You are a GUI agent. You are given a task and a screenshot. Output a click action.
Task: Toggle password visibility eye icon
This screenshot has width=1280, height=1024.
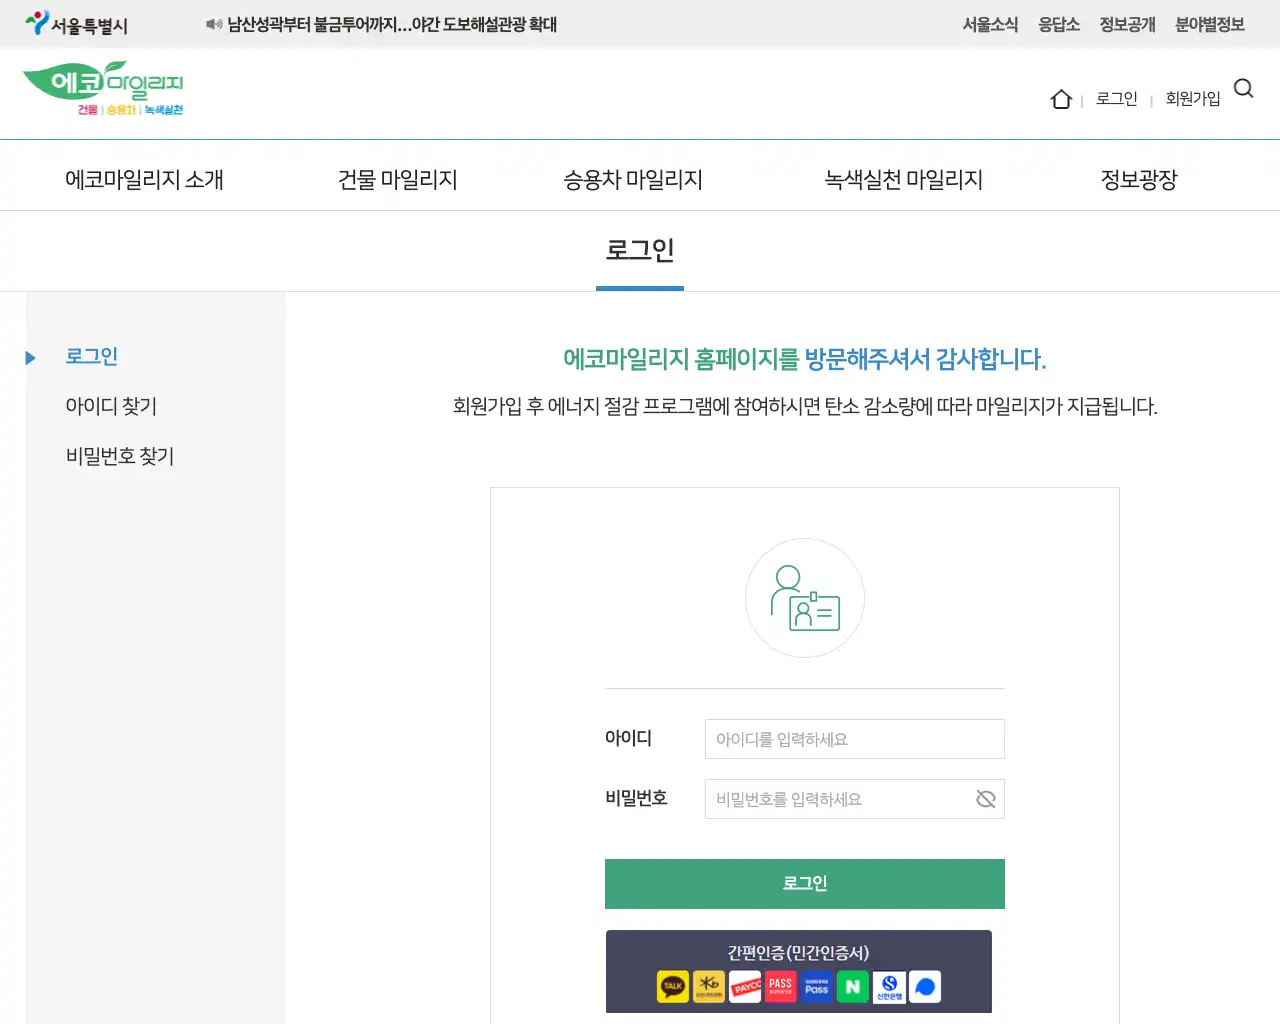click(985, 799)
